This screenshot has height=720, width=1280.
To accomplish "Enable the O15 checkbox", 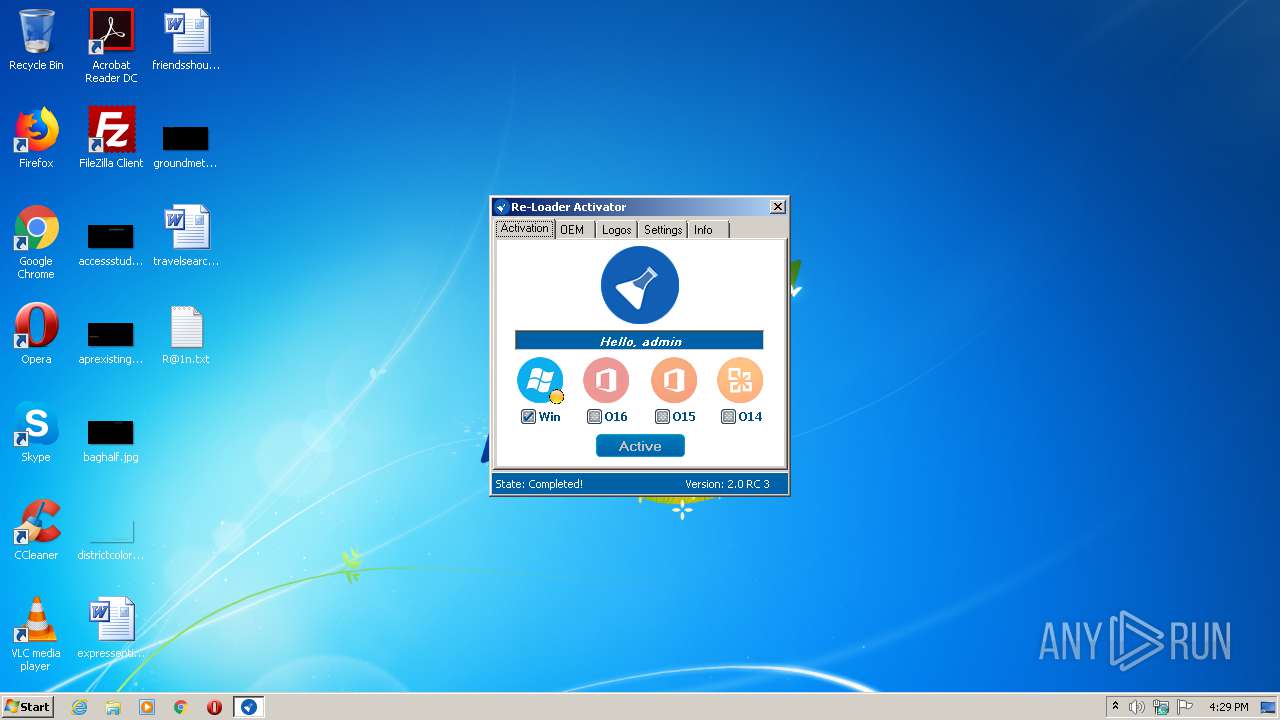I will click(661, 417).
